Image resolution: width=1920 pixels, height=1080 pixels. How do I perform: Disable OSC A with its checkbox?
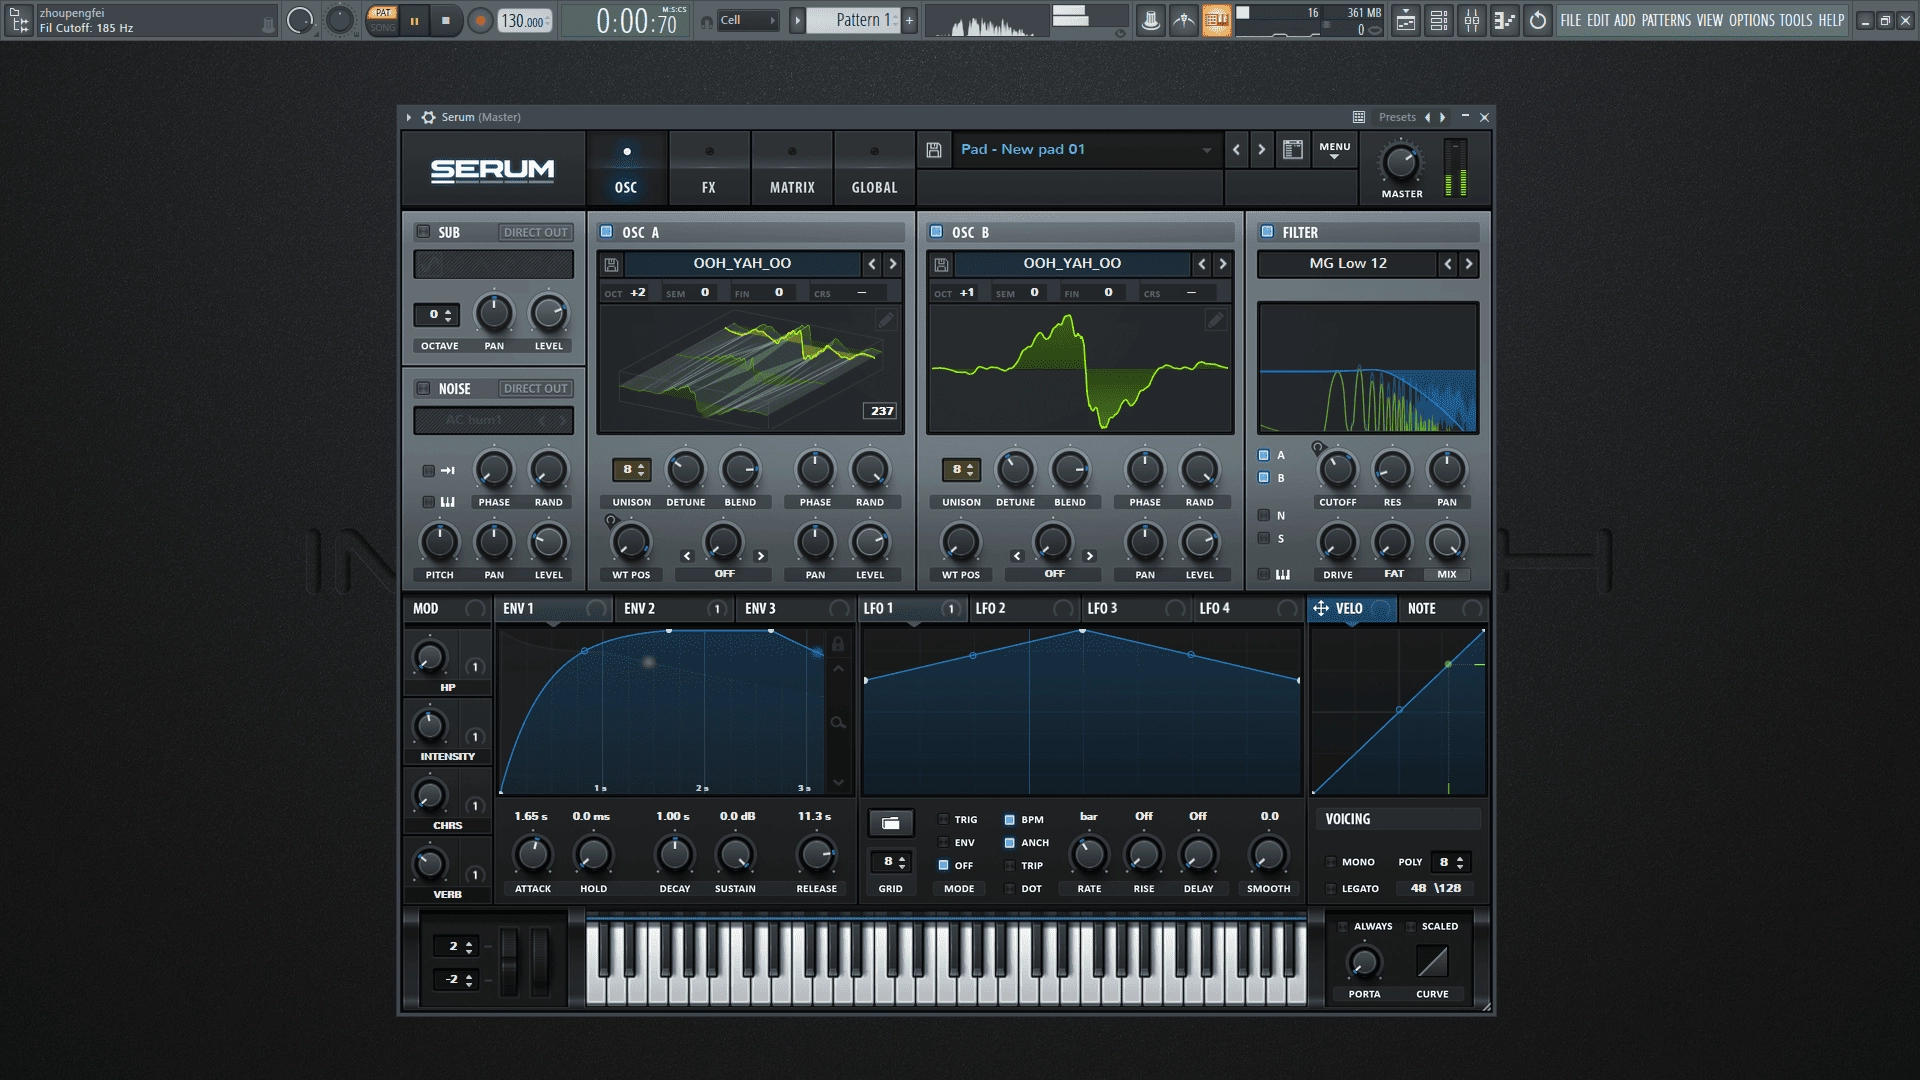click(606, 232)
